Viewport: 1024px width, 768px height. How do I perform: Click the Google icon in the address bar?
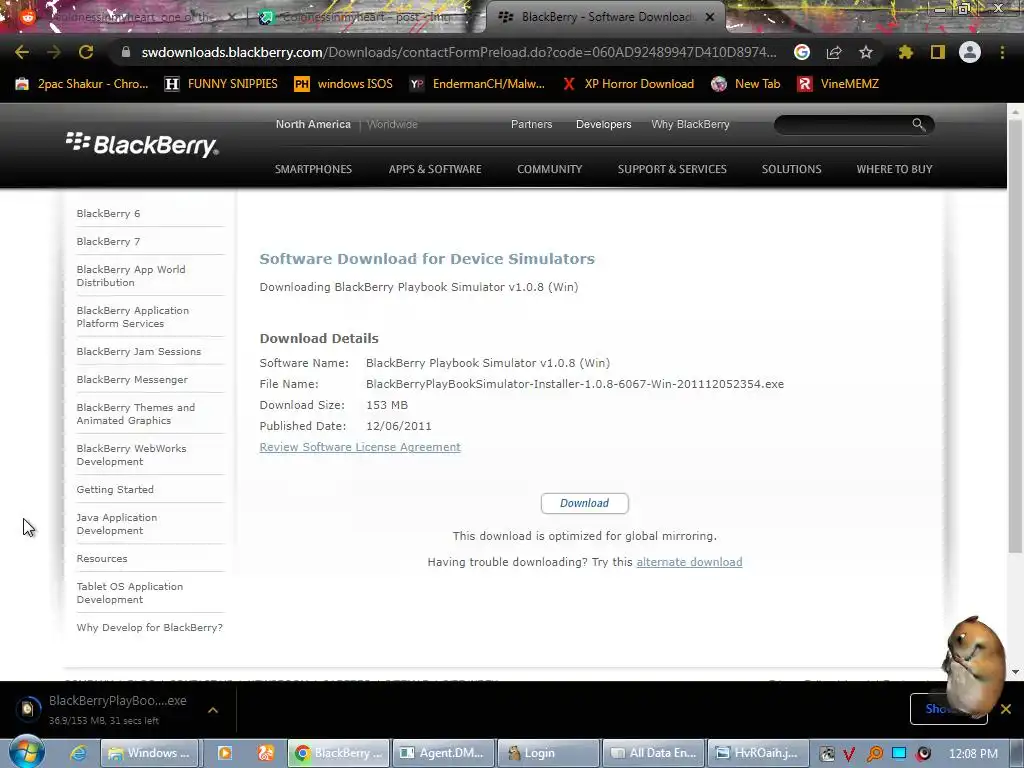click(802, 52)
